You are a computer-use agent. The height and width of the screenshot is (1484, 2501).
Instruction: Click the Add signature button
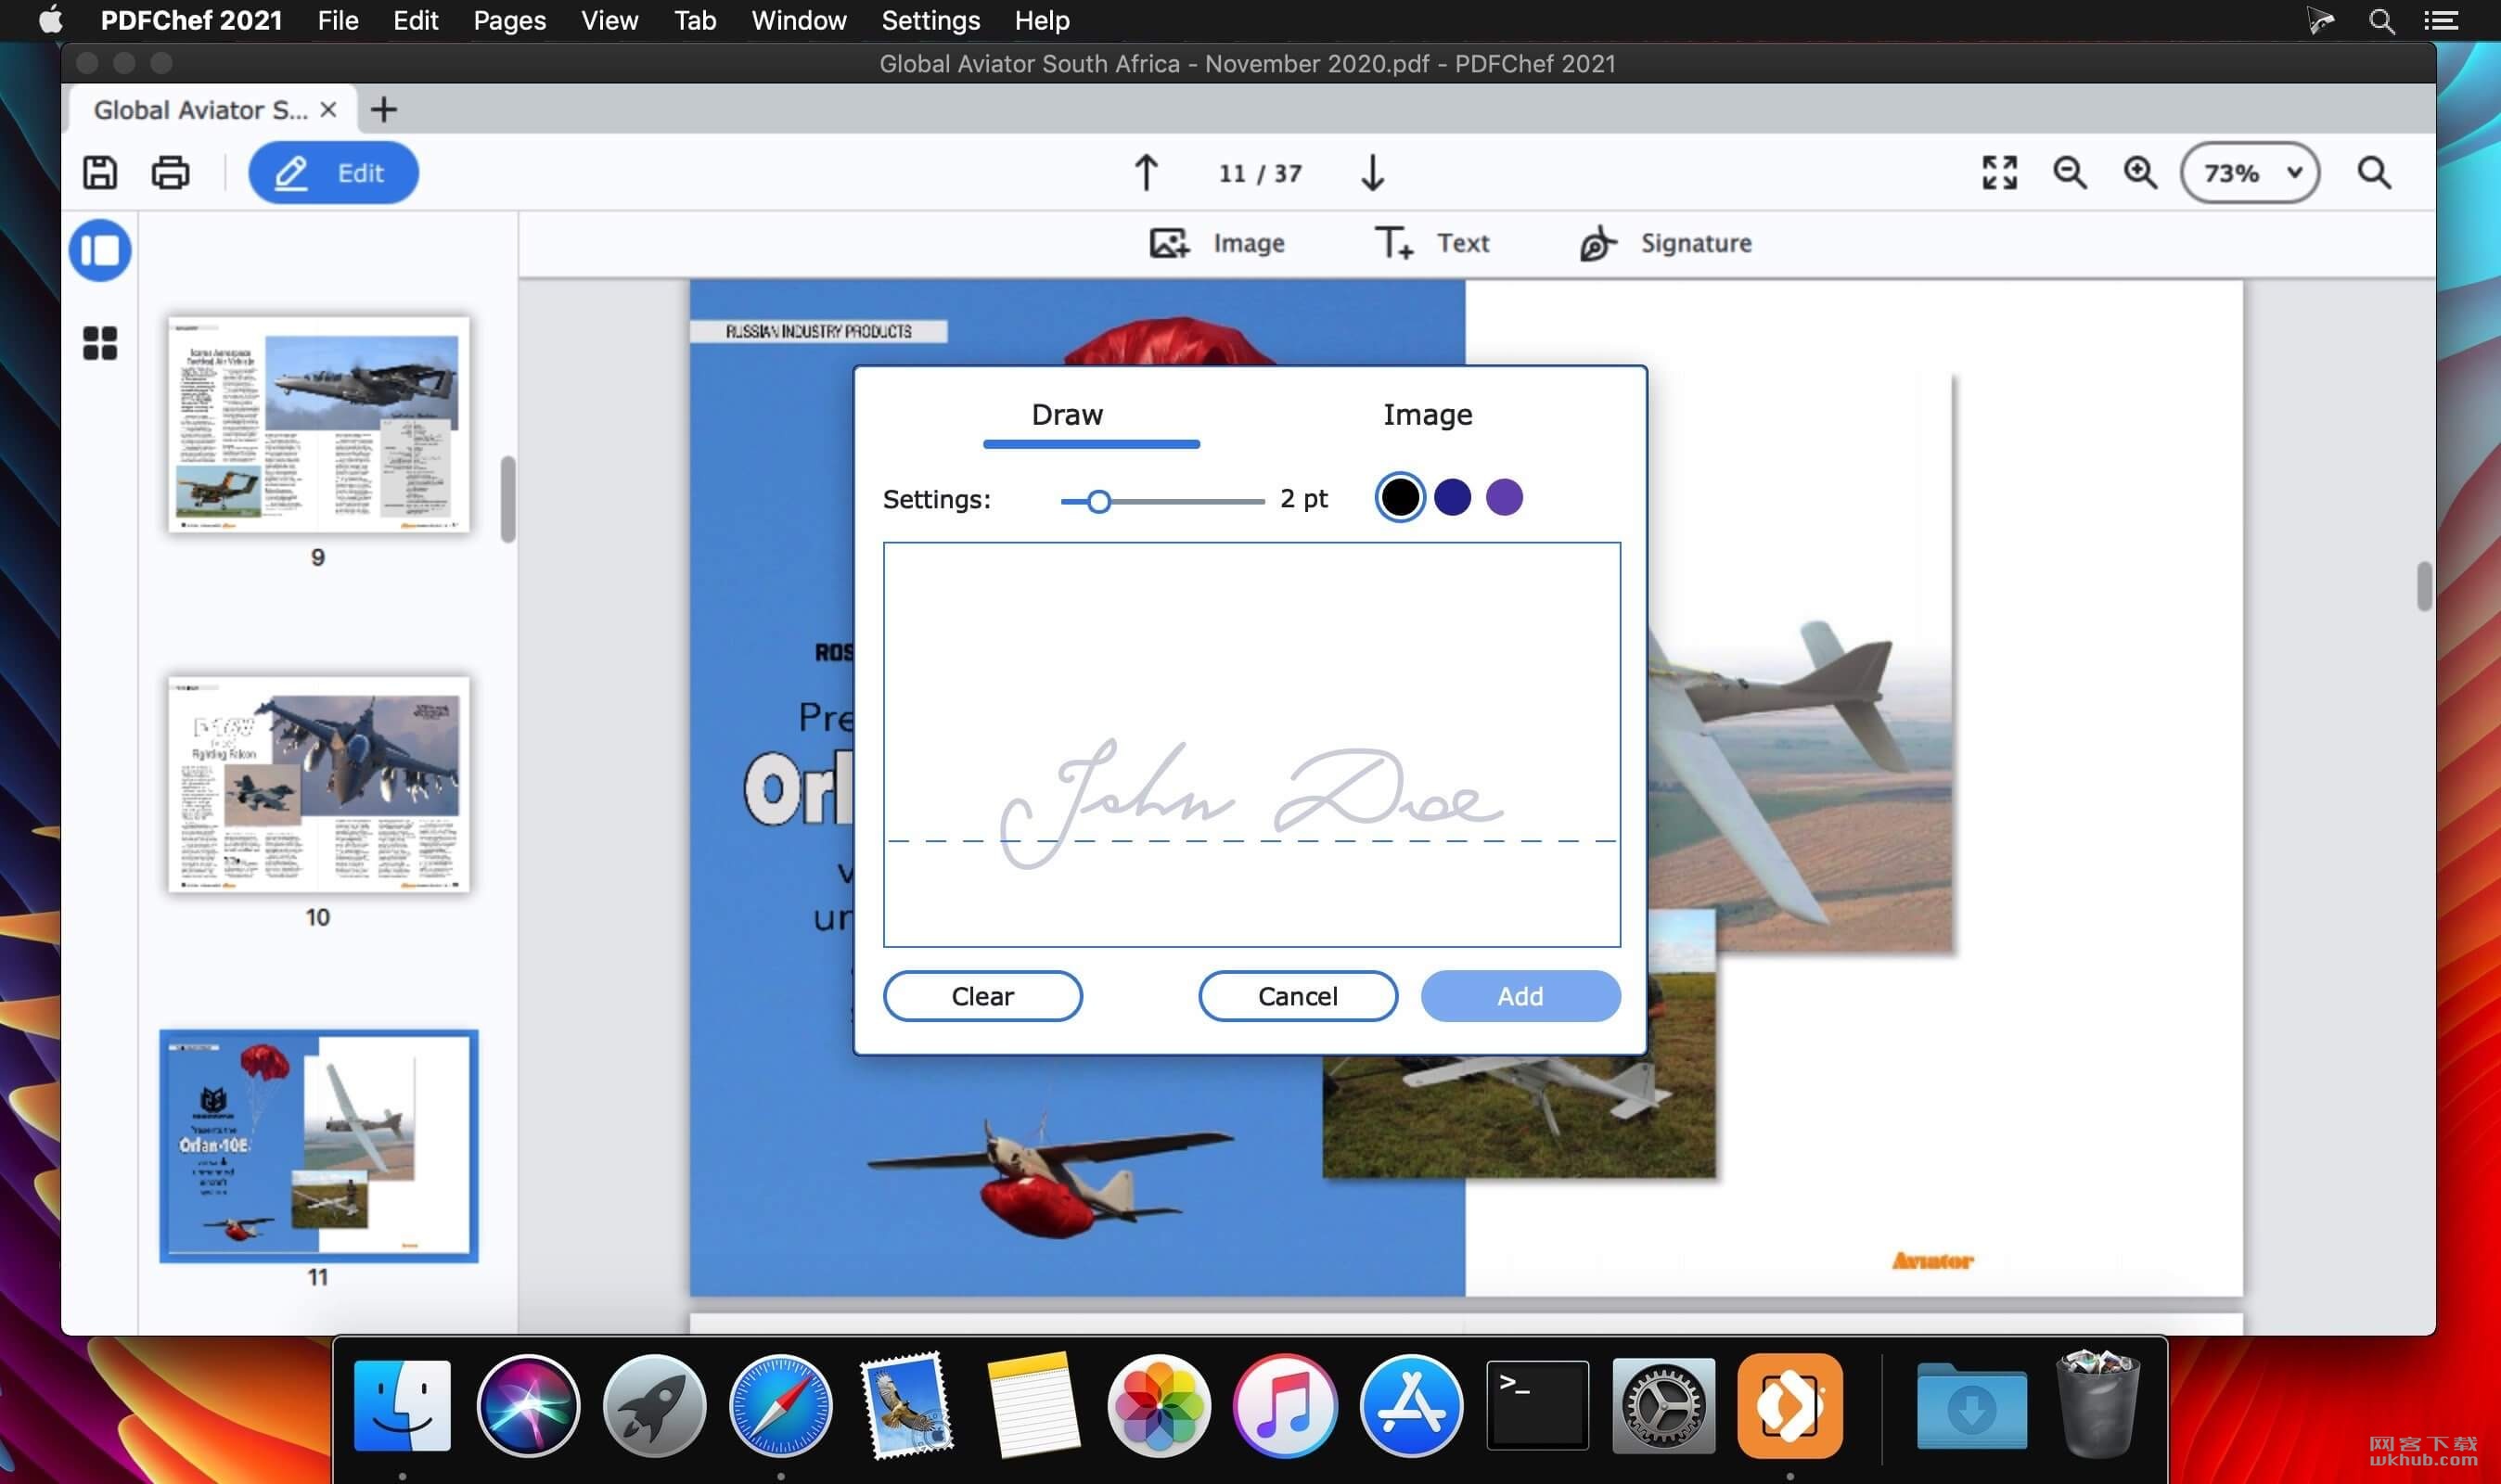pos(1520,996)
